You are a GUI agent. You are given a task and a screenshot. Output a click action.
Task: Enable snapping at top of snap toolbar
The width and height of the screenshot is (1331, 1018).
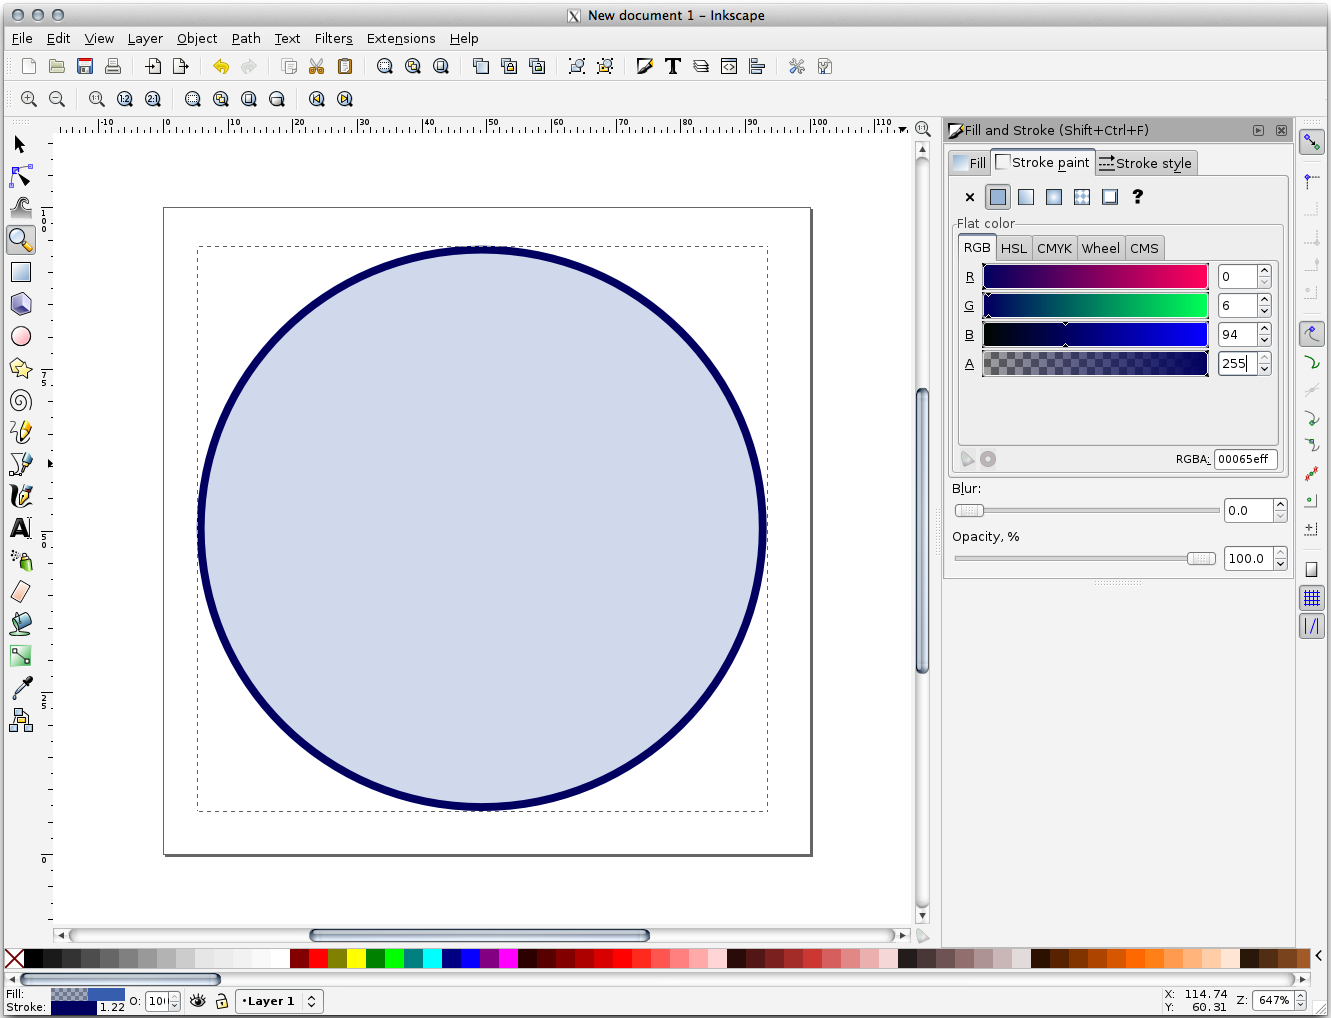pos(1312,141)
